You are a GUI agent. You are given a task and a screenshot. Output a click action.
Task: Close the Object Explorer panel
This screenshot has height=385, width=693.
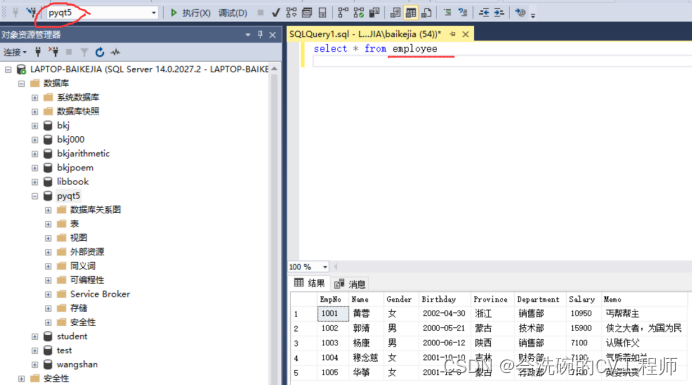(x=273, y=34)
